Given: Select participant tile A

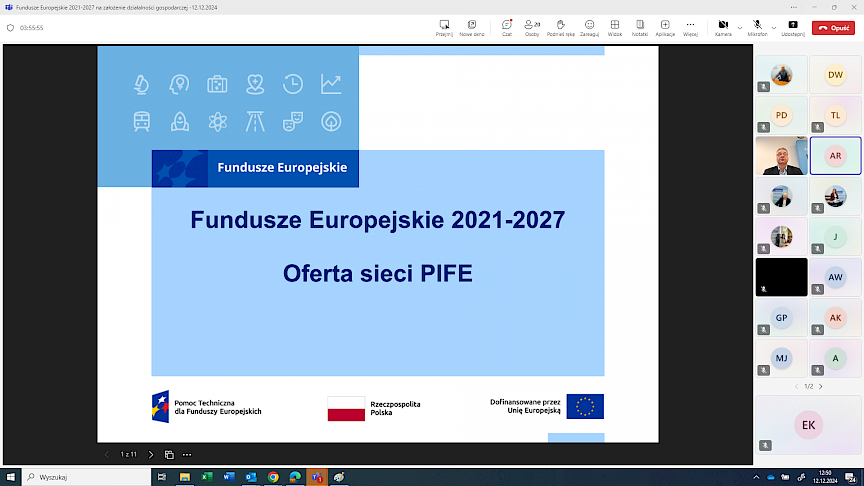Looking at the screenshot, I should (835, 358).
